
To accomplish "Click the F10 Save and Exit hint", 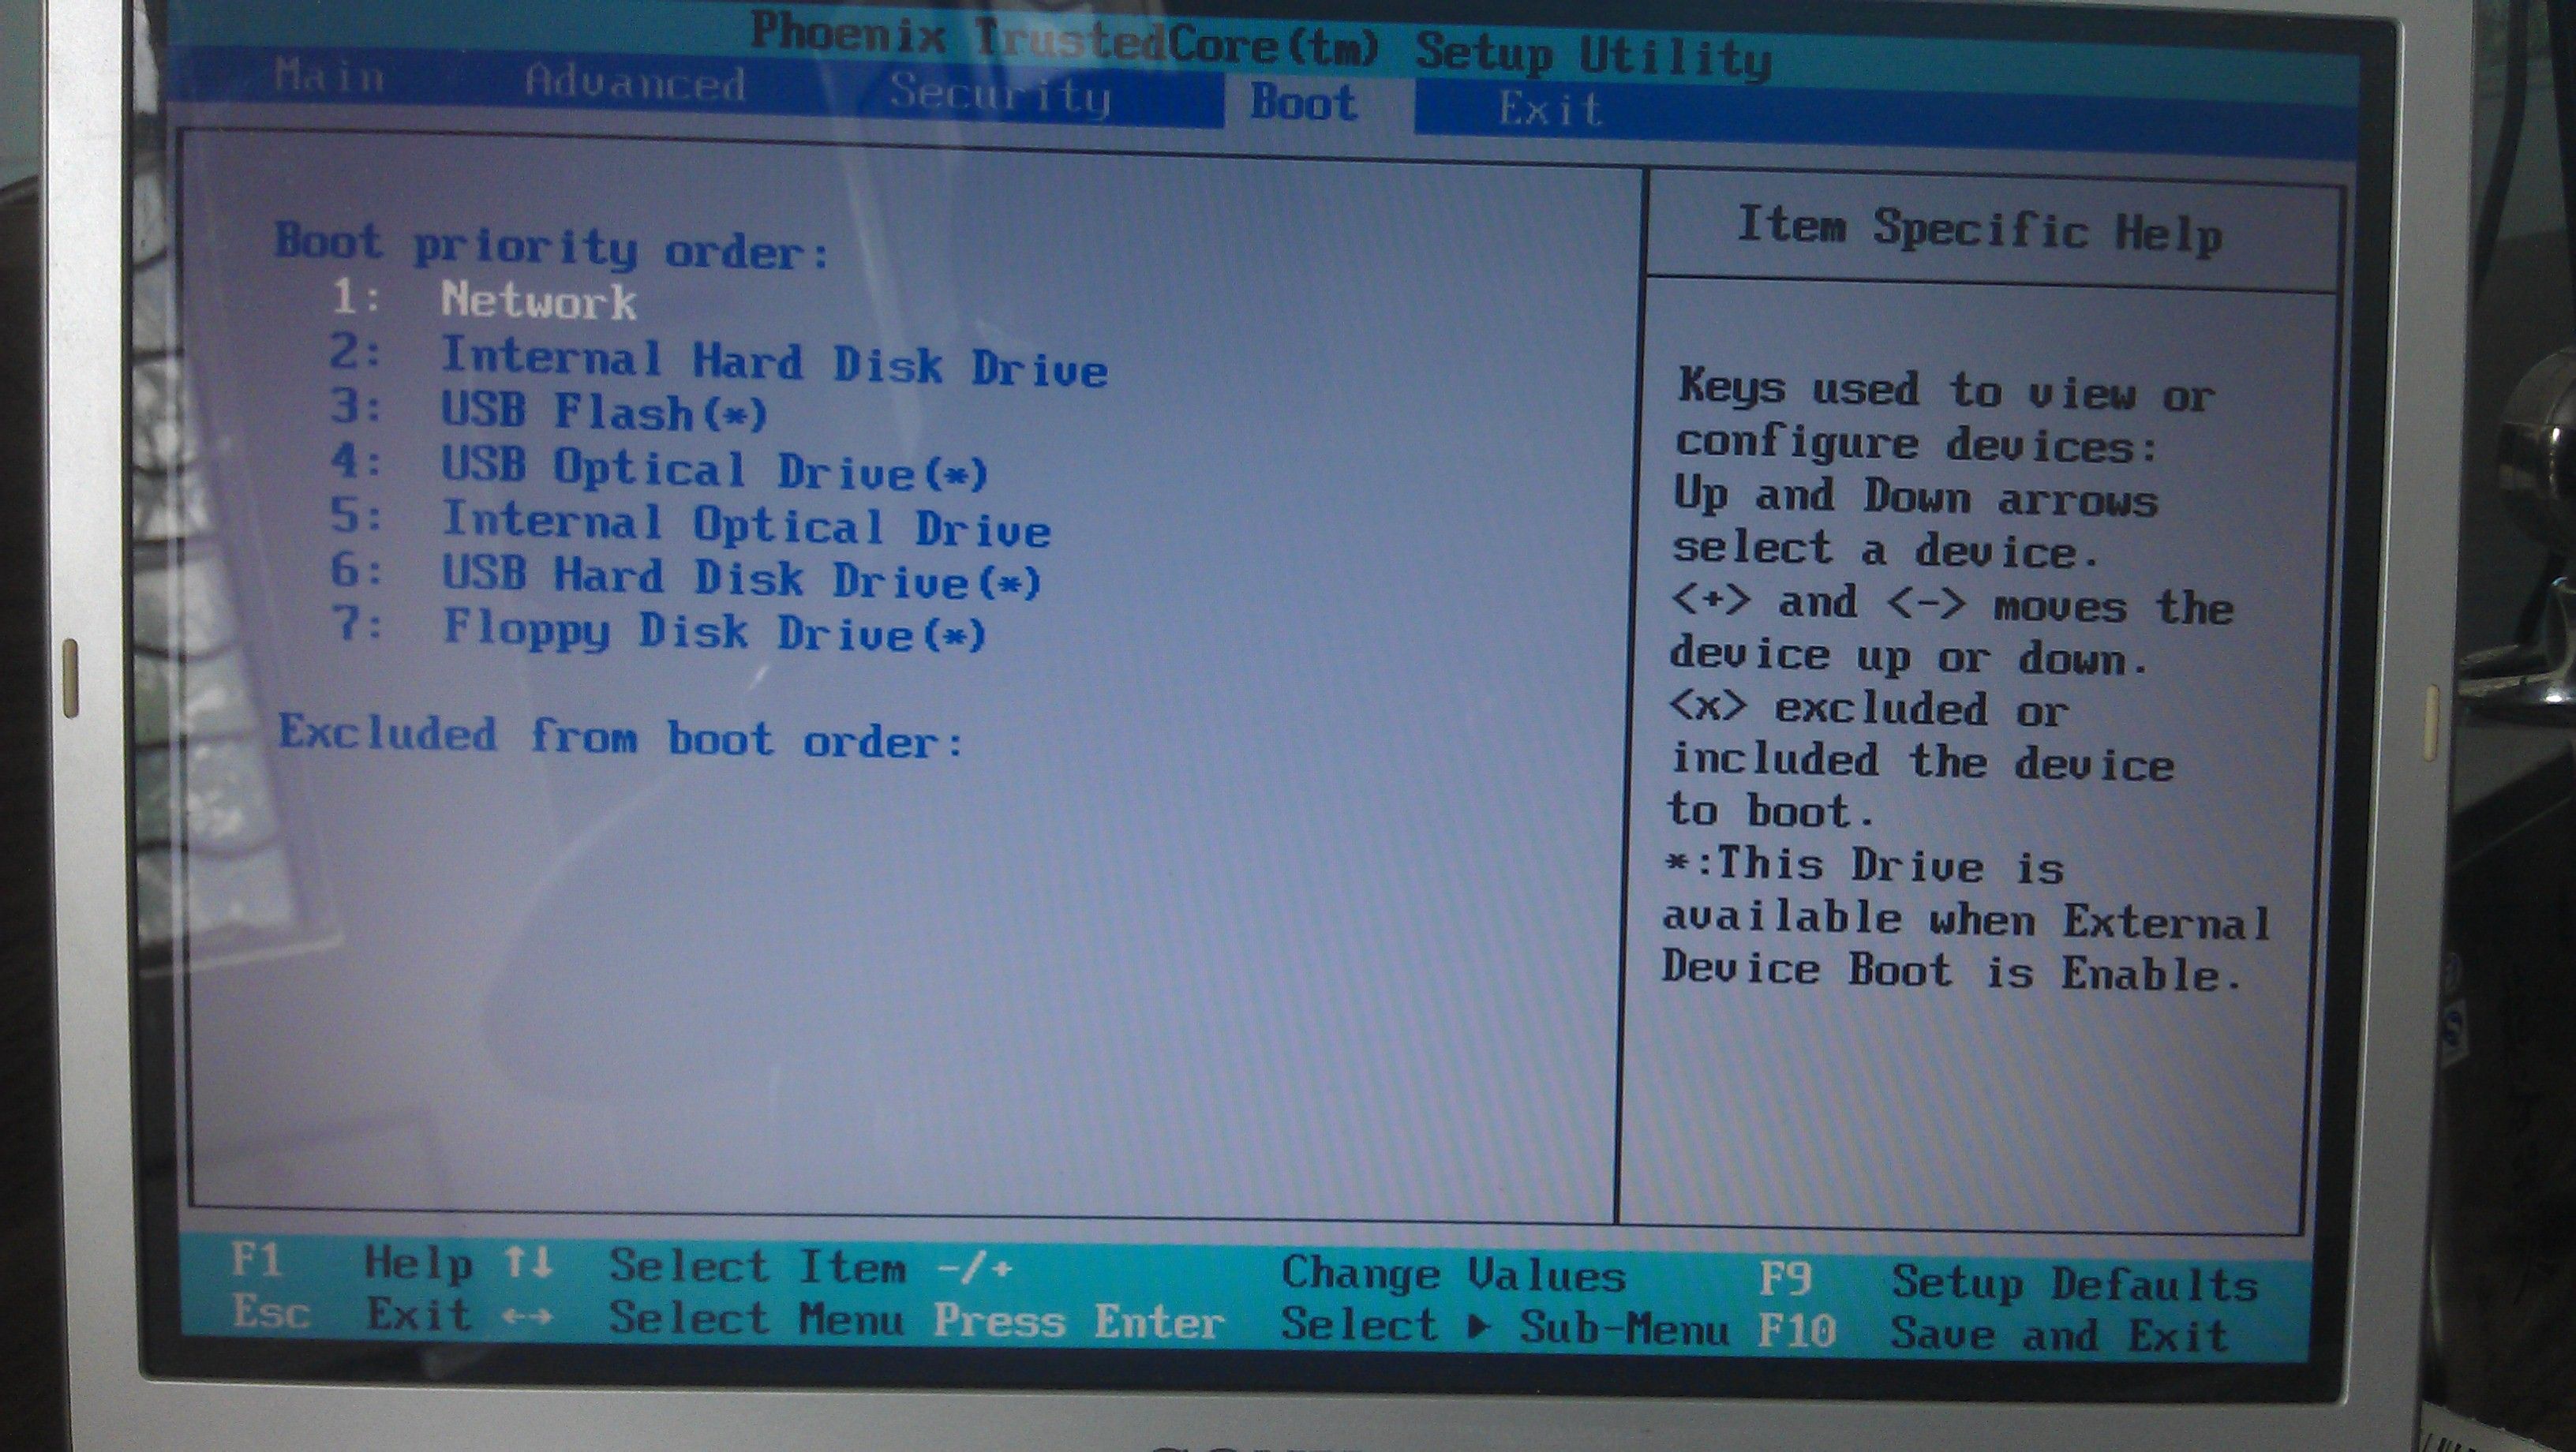I will click(x=1994, y=1333).
